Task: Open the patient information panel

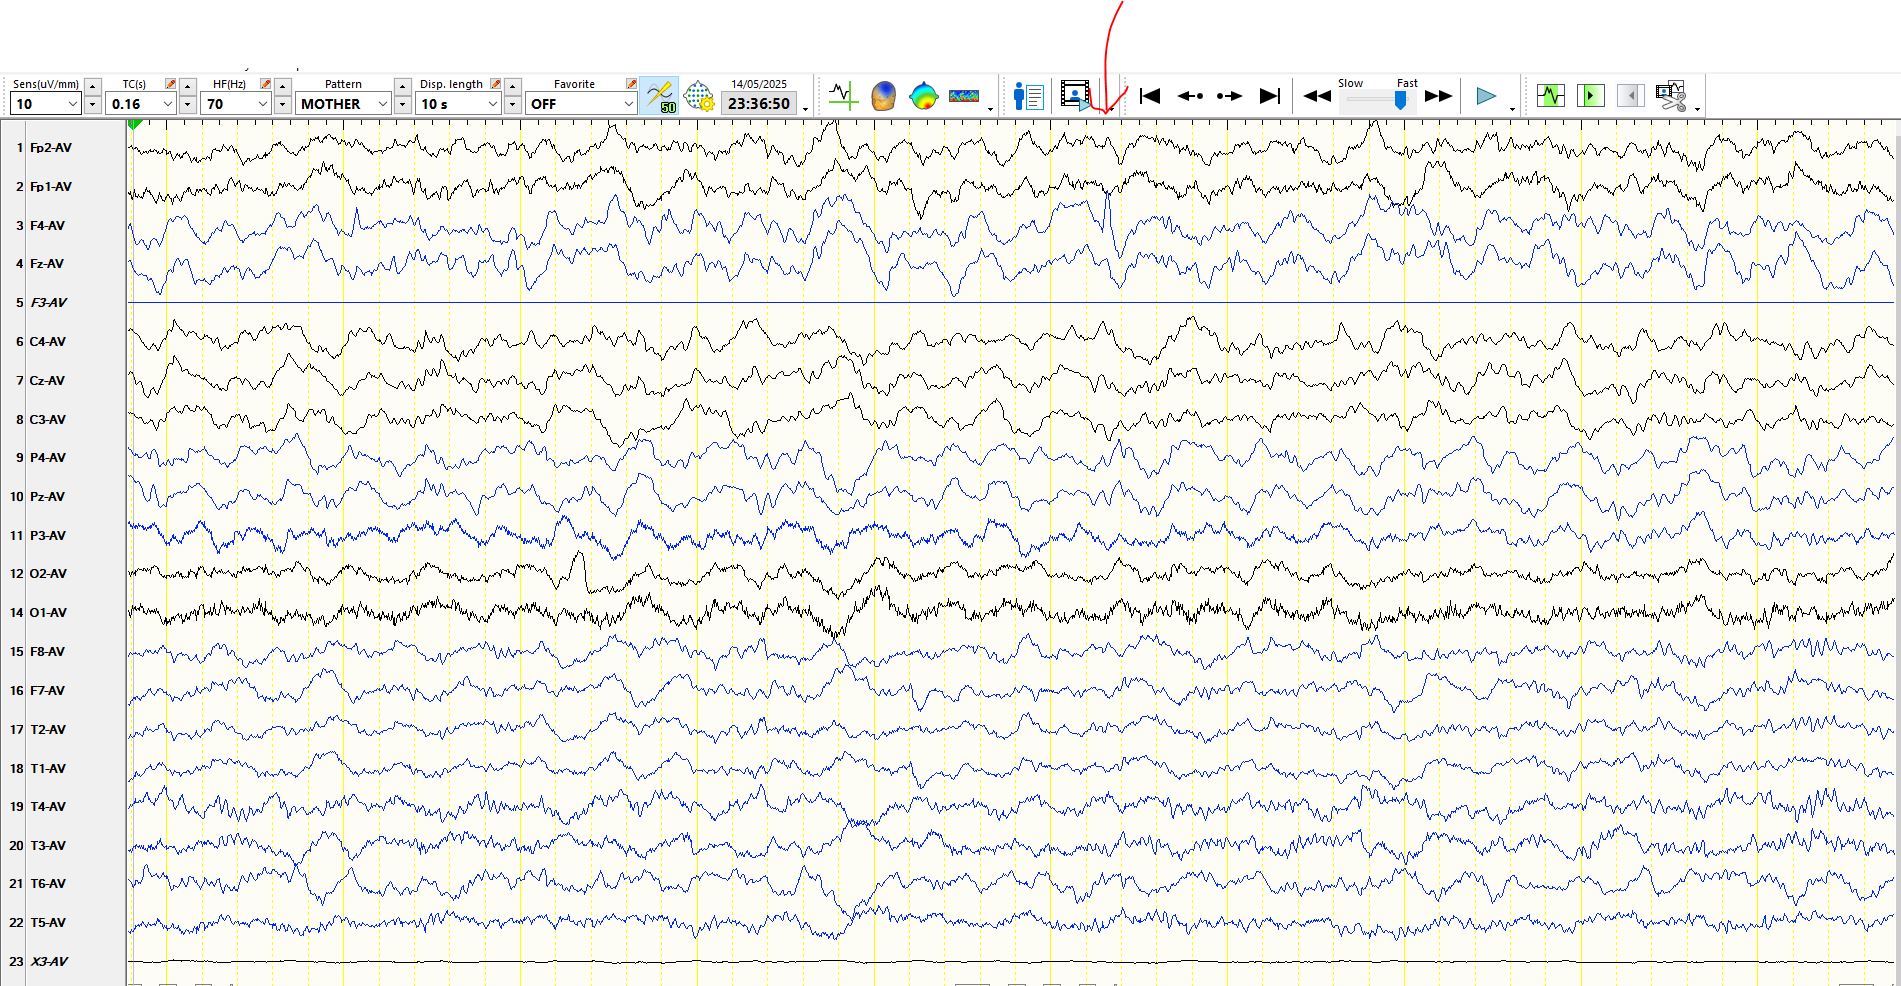Action: point(1028,96)
